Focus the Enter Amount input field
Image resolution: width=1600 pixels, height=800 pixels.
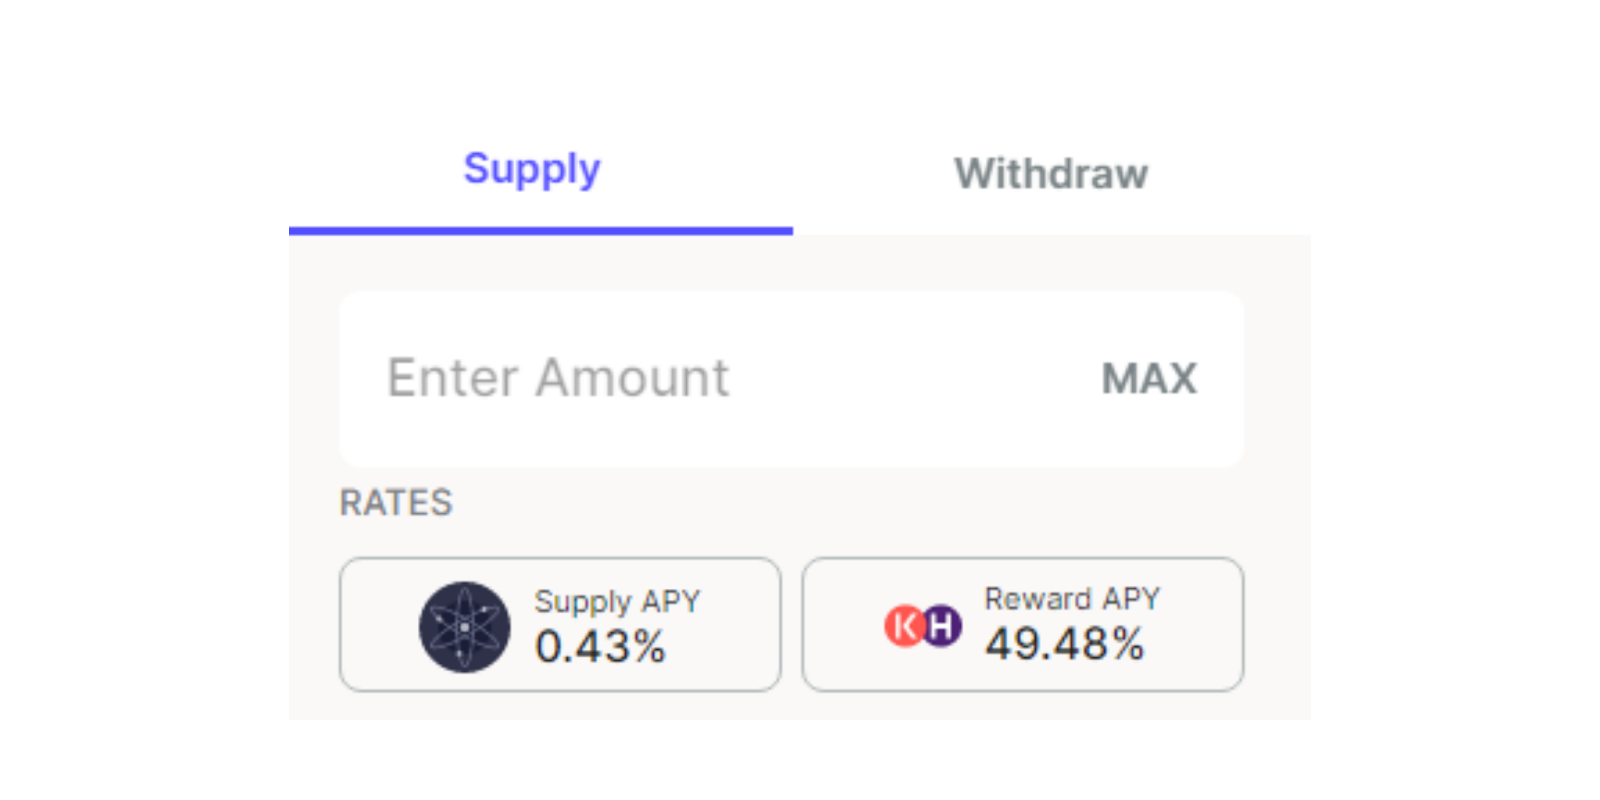(792, 379)
